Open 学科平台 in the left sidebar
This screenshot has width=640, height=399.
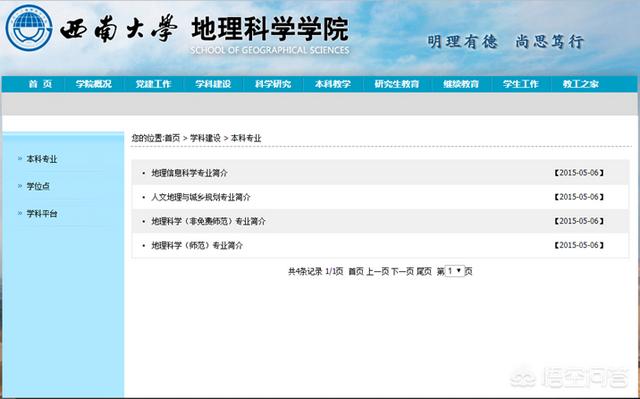[x=42, y=214]
